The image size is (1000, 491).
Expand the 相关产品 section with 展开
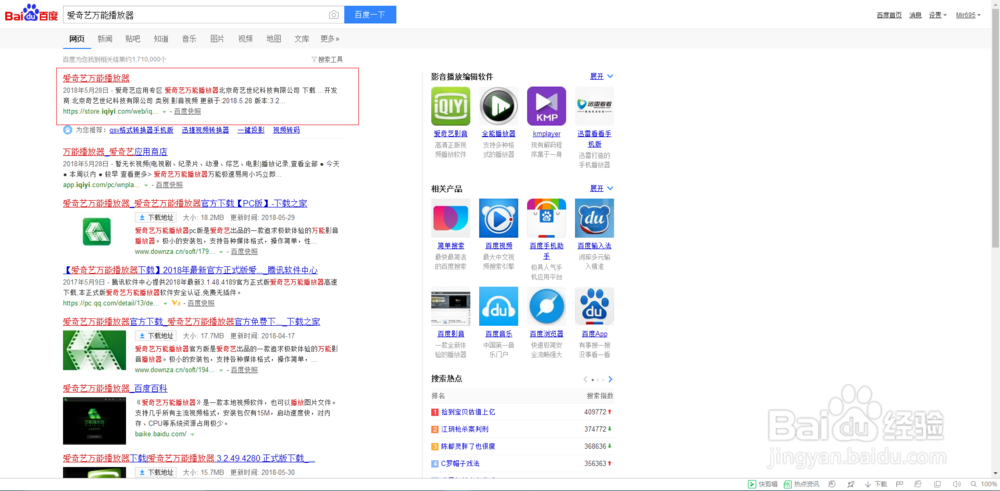(x=601, y=189)
